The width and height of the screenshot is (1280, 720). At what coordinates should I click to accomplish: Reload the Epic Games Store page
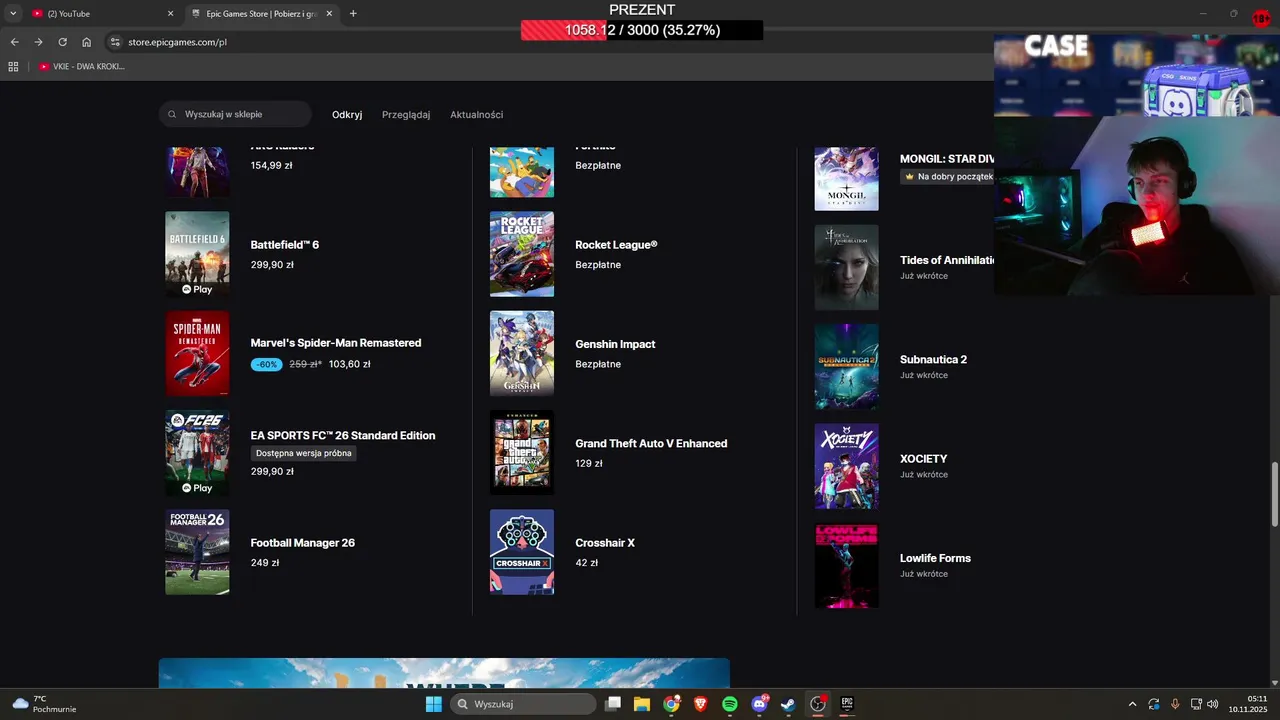point(62,42)
